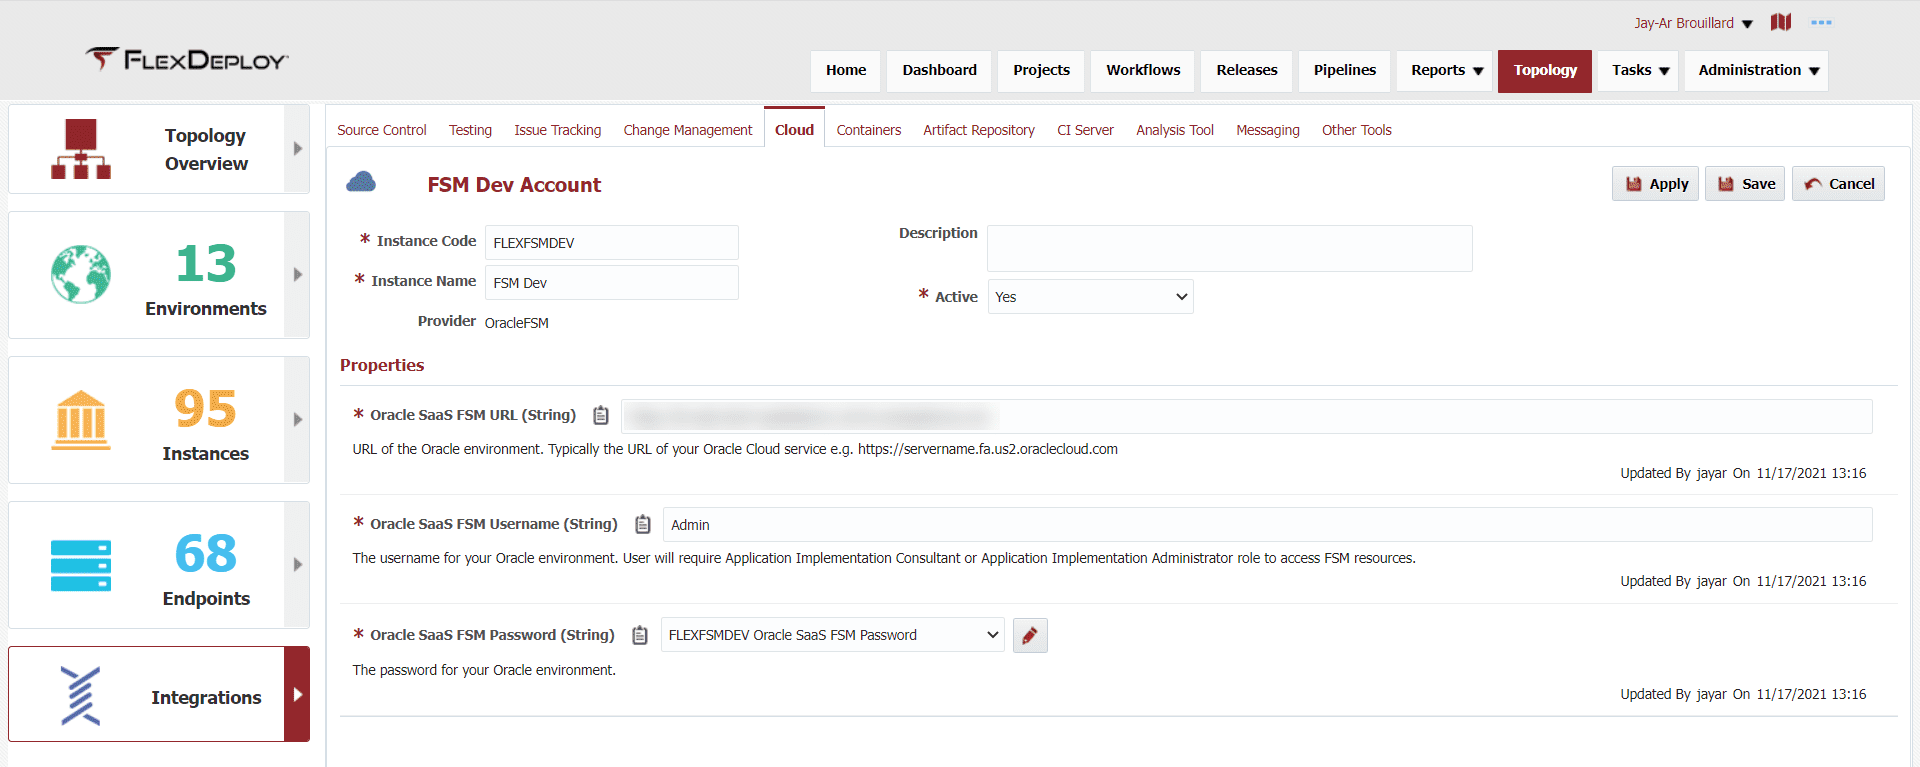This screenshot has width=1920, height=767.
Task: Open the Releases menu
Action: (1247, 71)
